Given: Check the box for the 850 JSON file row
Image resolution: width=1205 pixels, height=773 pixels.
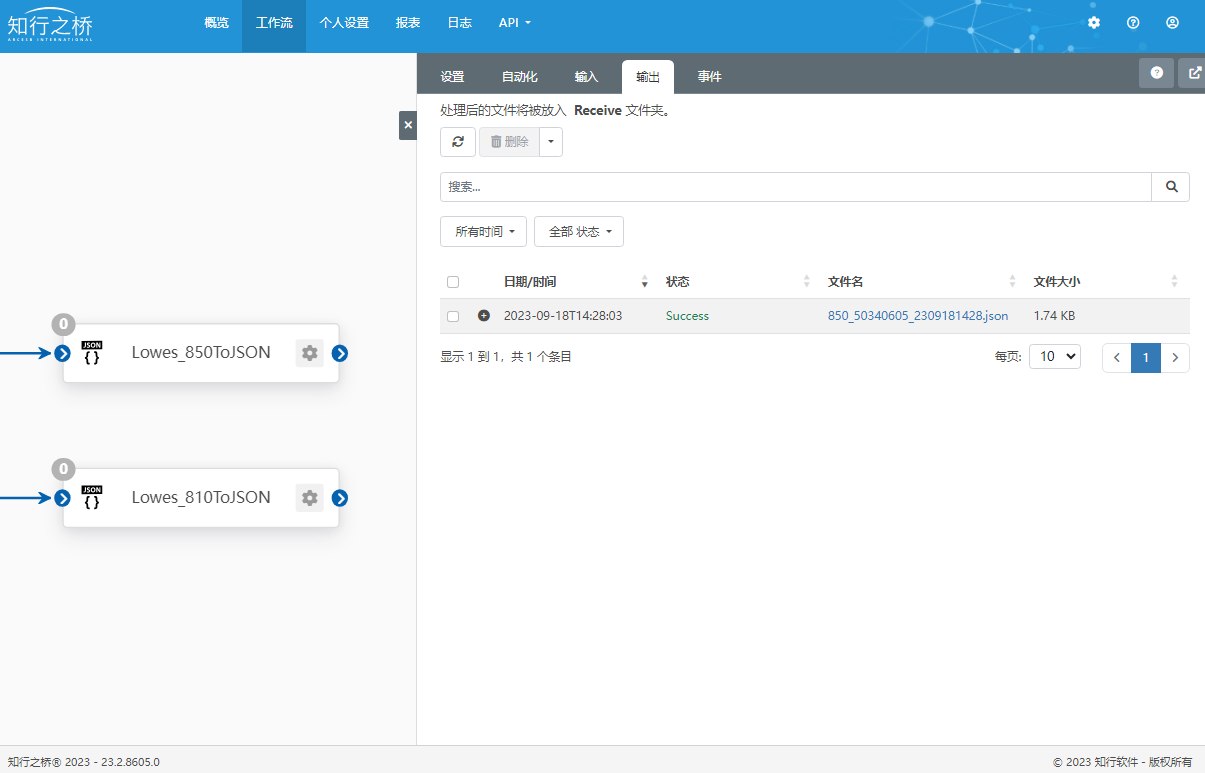Looking at the screenshot, I should click(x=453, y=316).
